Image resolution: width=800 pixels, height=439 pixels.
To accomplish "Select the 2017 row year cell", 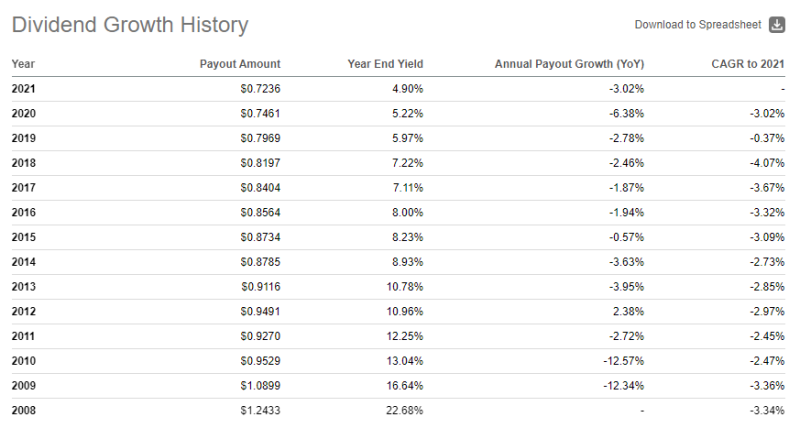I will click(x=24, y=187).
